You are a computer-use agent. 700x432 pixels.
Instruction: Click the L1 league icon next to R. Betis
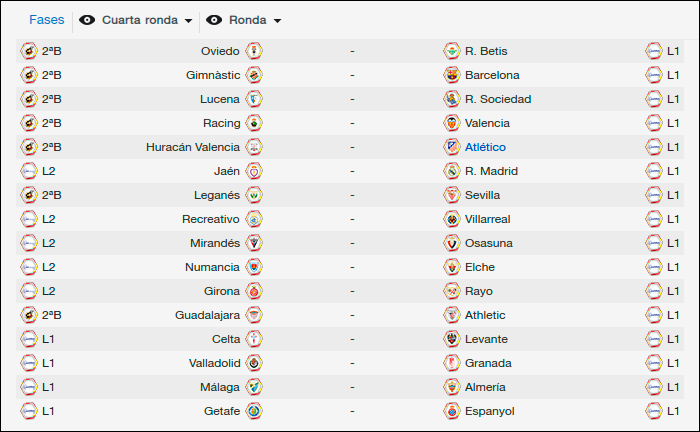point(654,51)
